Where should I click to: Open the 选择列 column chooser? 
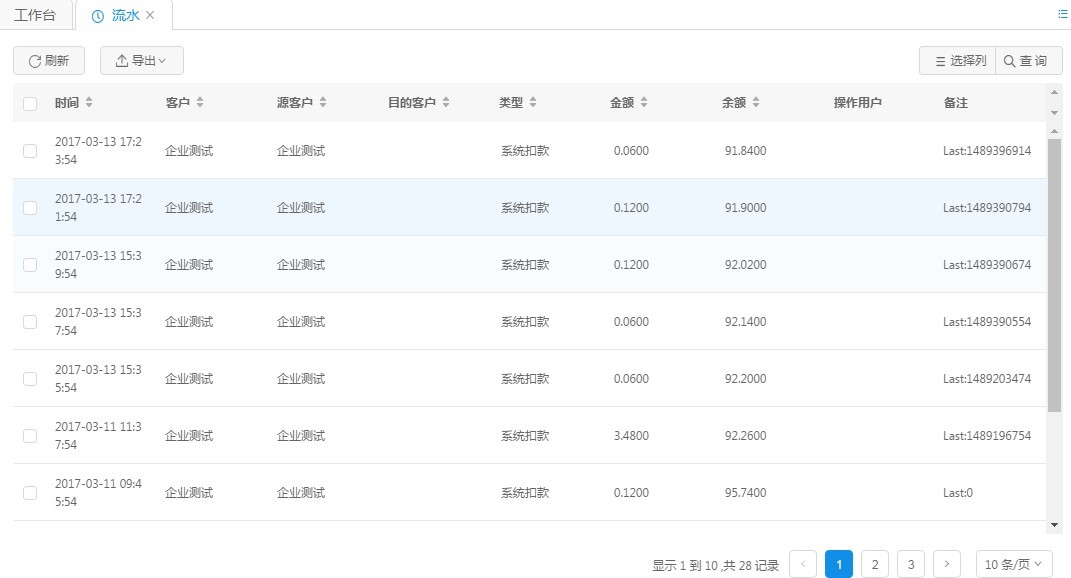958,61
